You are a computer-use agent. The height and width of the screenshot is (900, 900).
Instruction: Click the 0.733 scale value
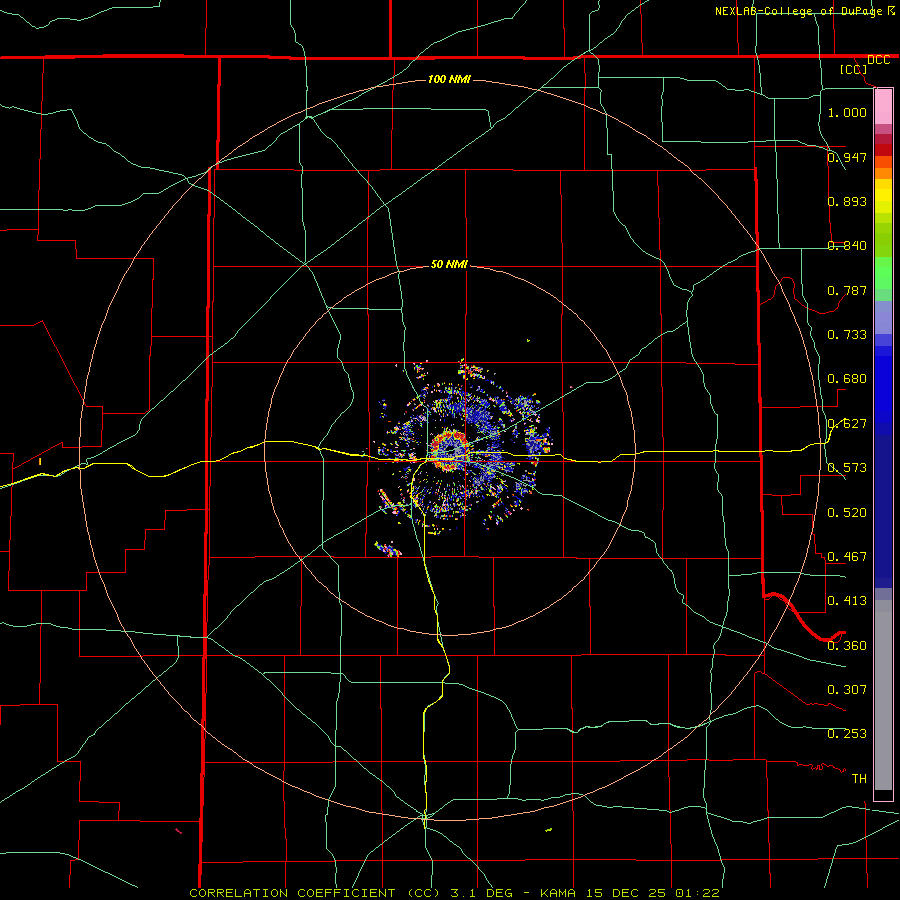click(847, 334)
